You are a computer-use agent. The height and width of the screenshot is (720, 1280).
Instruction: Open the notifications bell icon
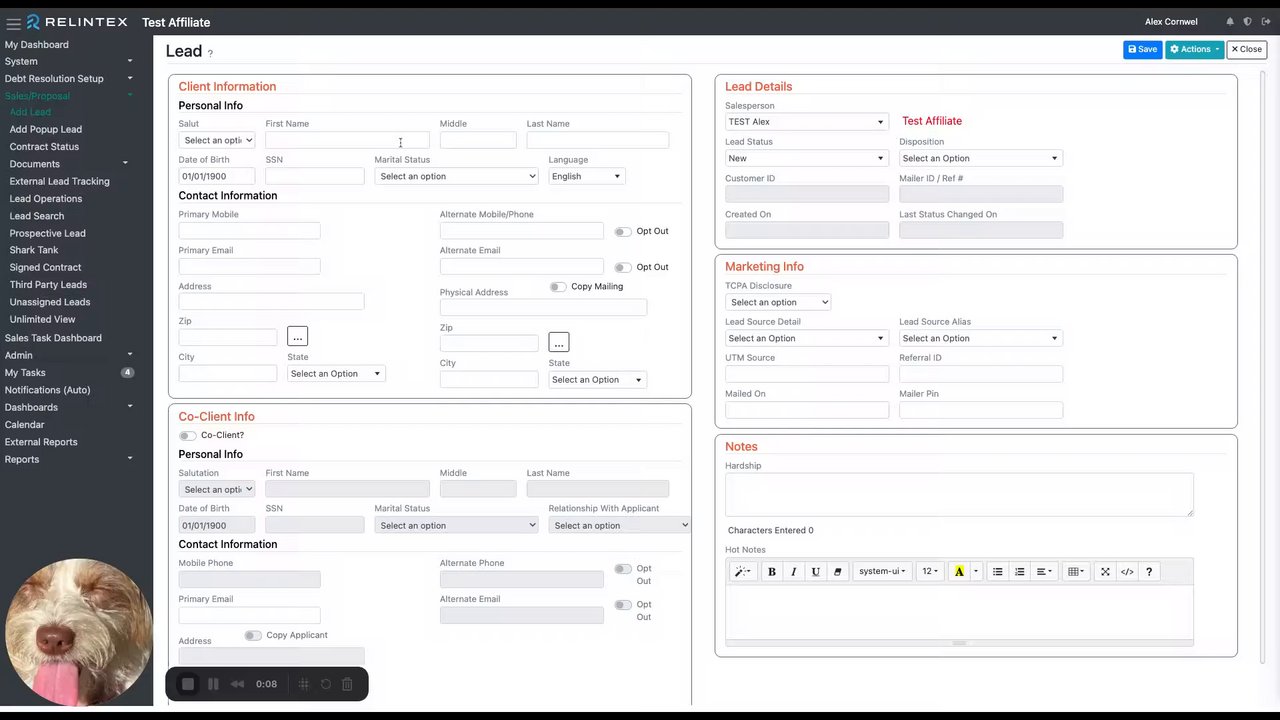pyautogui.click(x=1230, y=22)
